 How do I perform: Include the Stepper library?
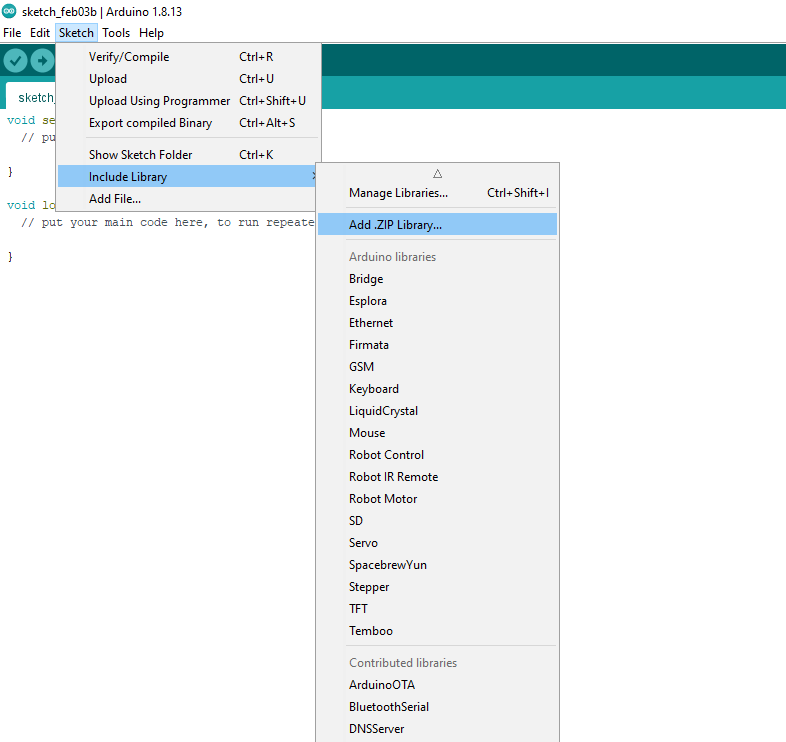pyautogui.click(x=437, y=587)
